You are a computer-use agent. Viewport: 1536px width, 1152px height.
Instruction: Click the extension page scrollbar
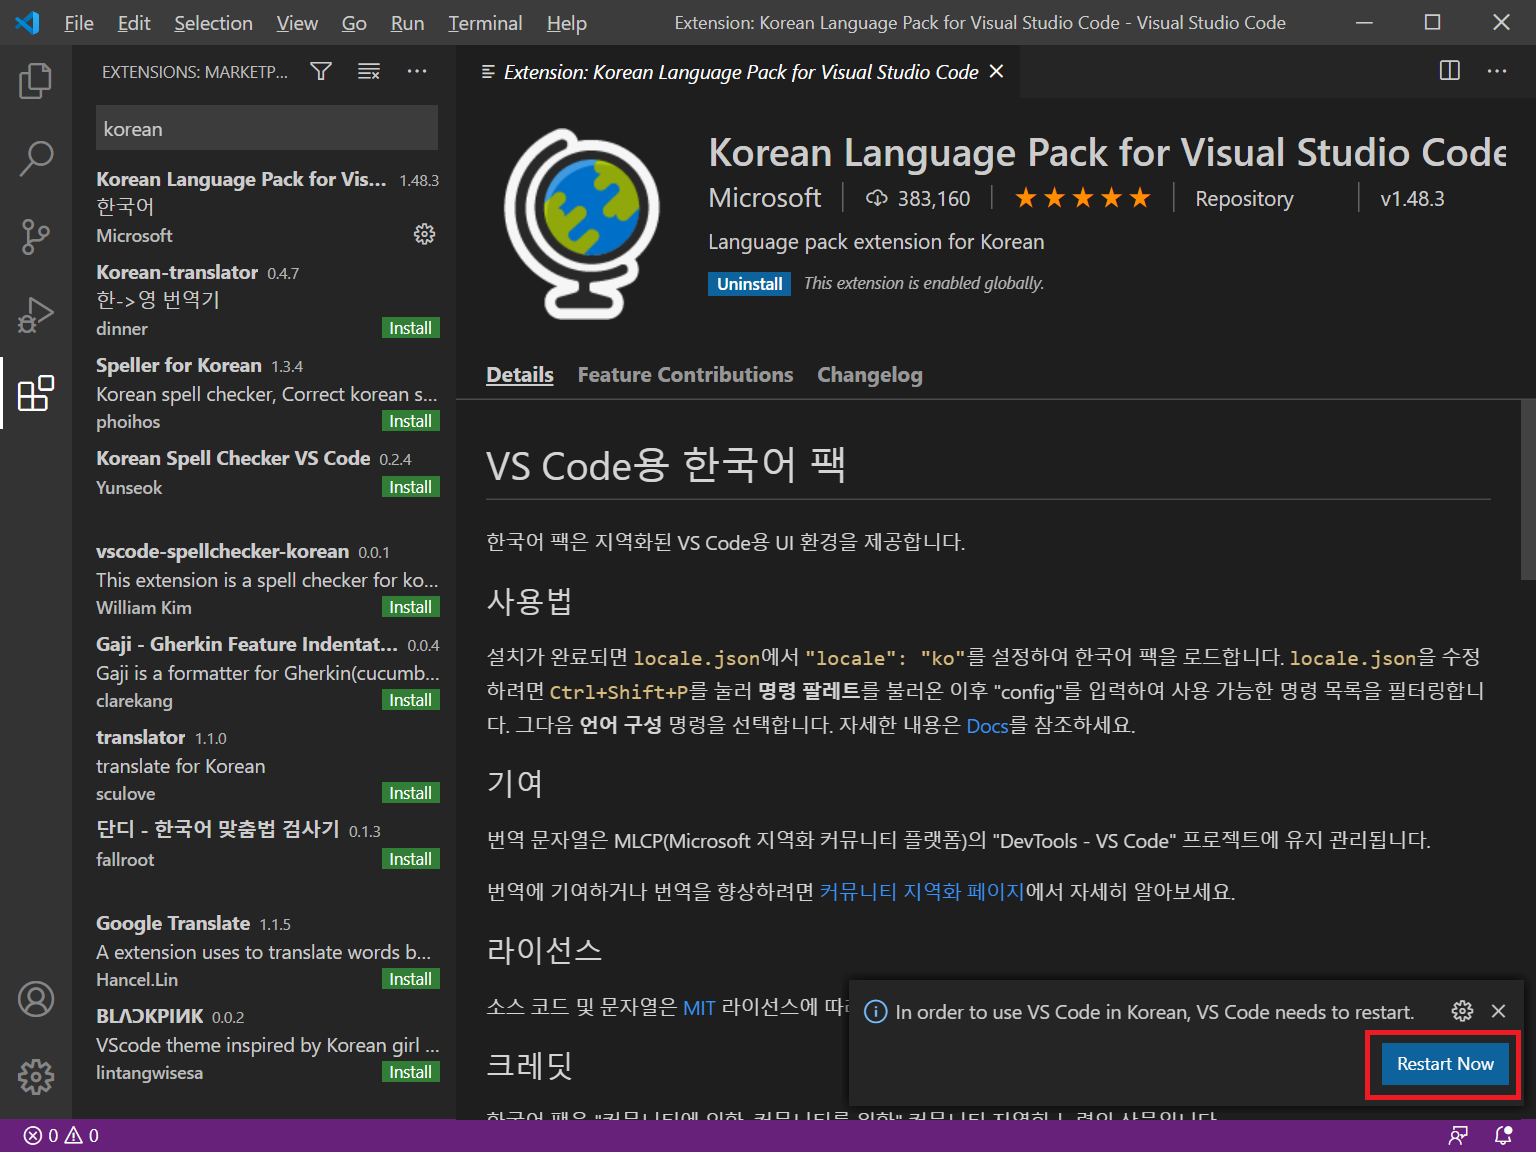coord(1527,490)
